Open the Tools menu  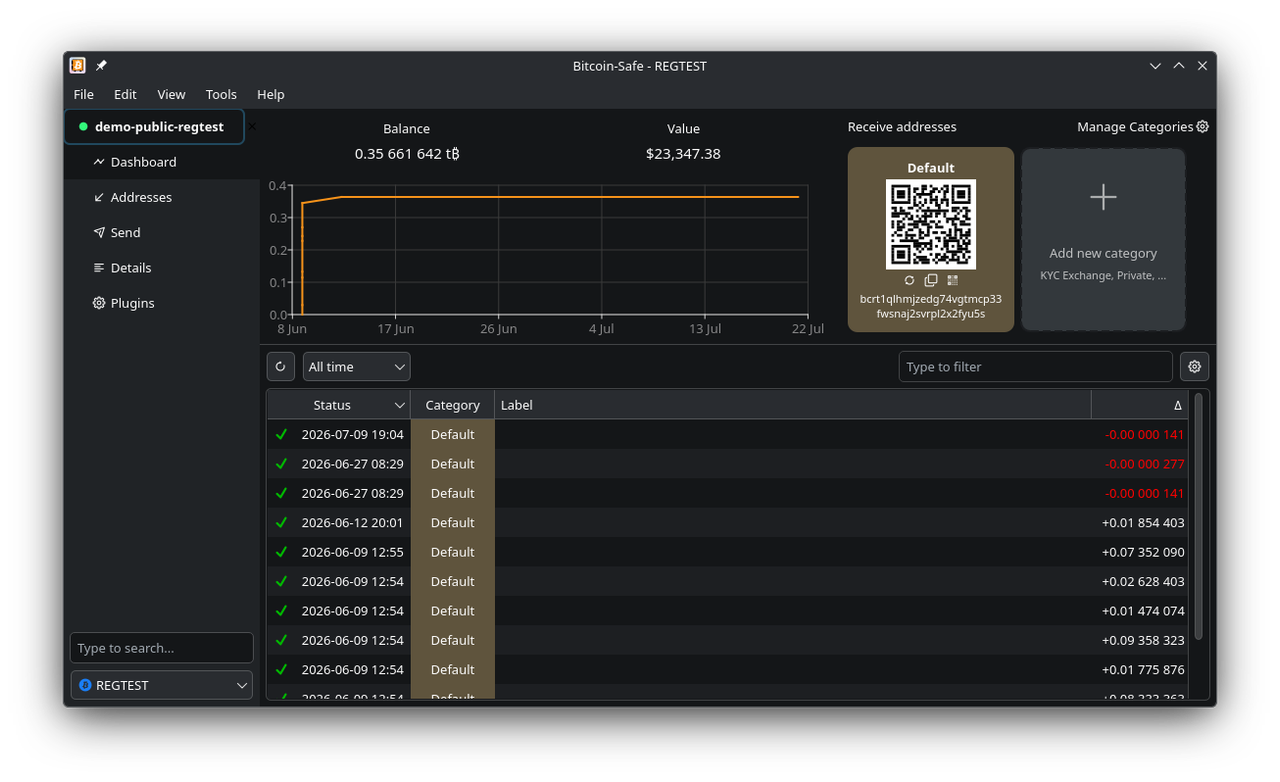[x=221, y=94]
